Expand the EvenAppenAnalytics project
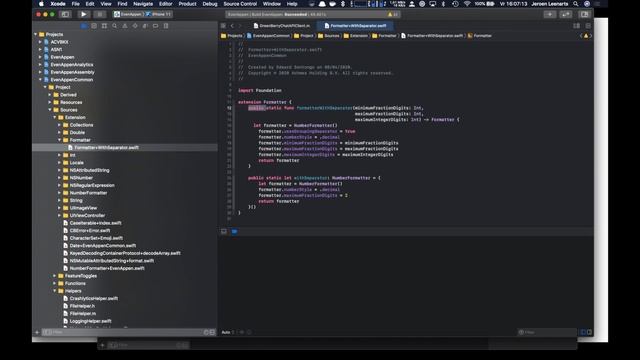 [40, 64]
